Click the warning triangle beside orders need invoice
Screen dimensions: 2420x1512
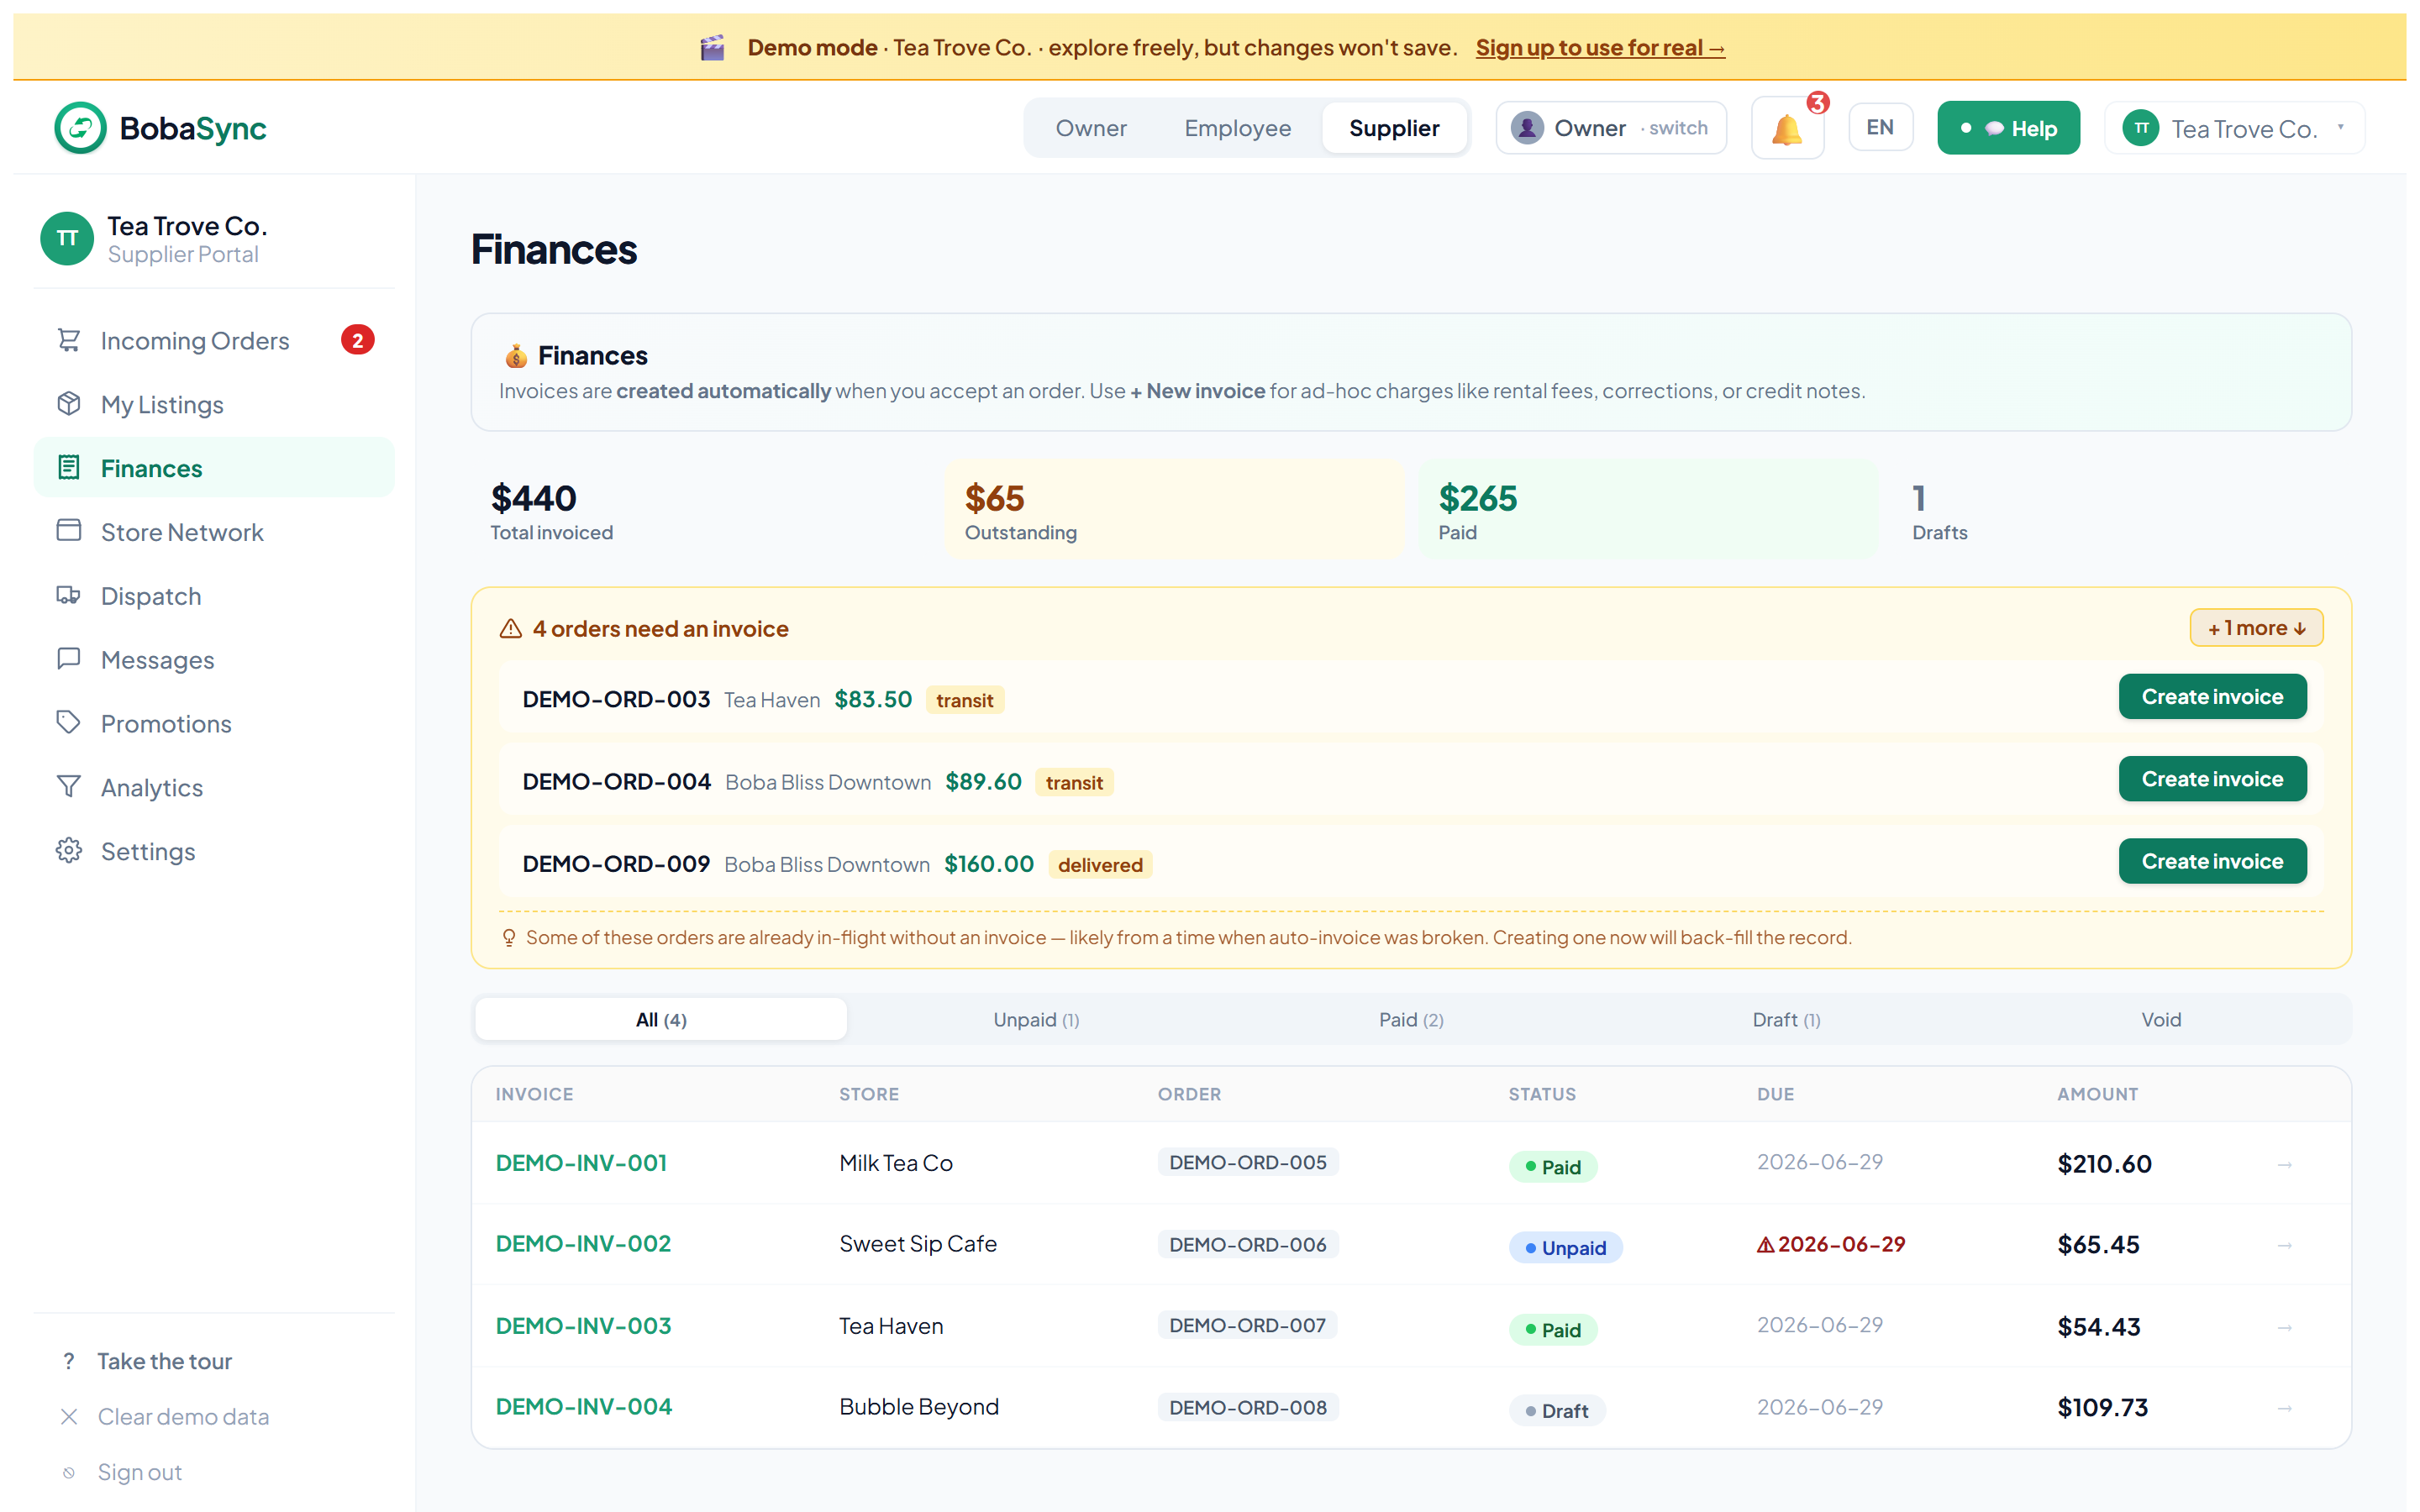point(510,629)
